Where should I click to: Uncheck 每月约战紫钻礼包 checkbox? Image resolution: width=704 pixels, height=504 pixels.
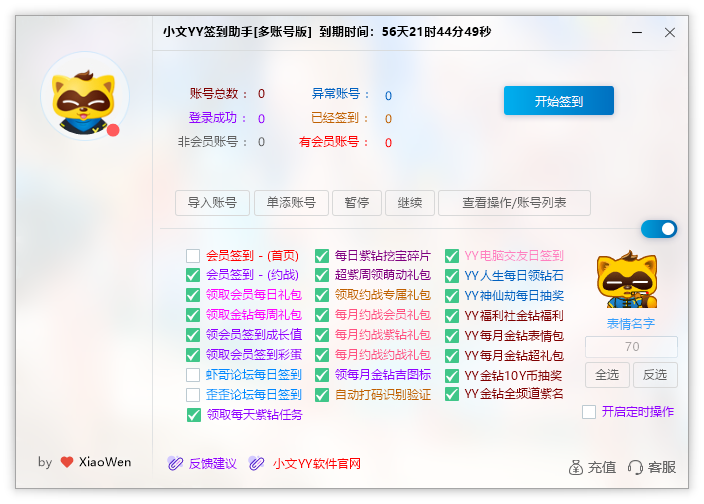(x=322, y=335)
